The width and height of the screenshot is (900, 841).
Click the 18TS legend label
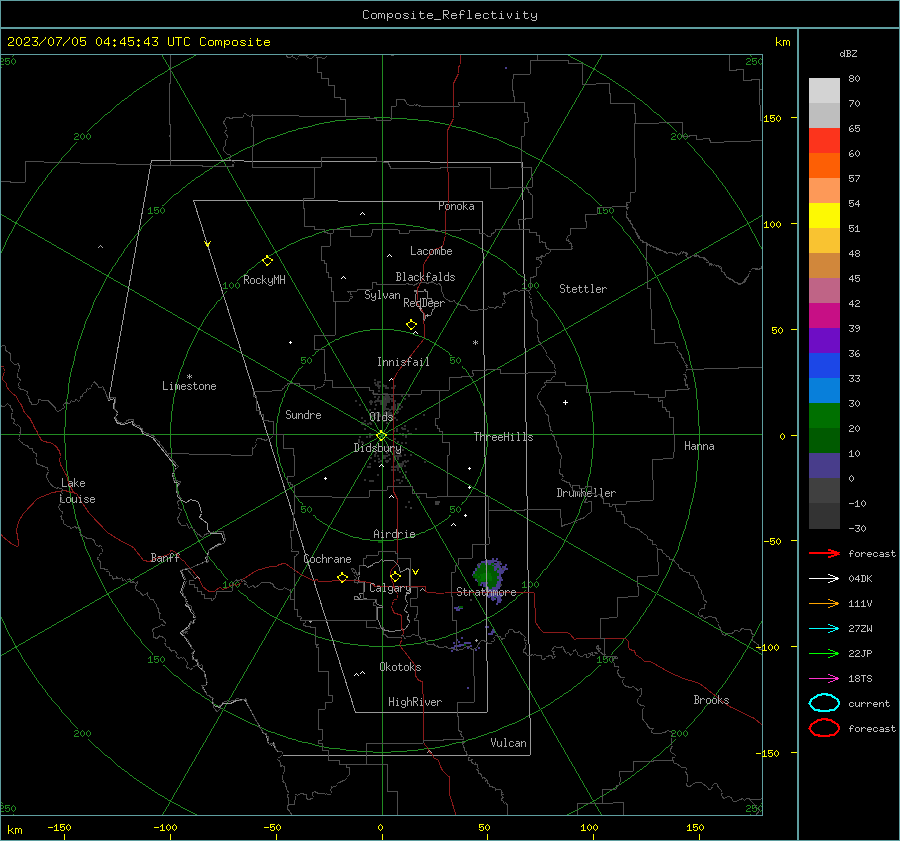coord(860,679)
